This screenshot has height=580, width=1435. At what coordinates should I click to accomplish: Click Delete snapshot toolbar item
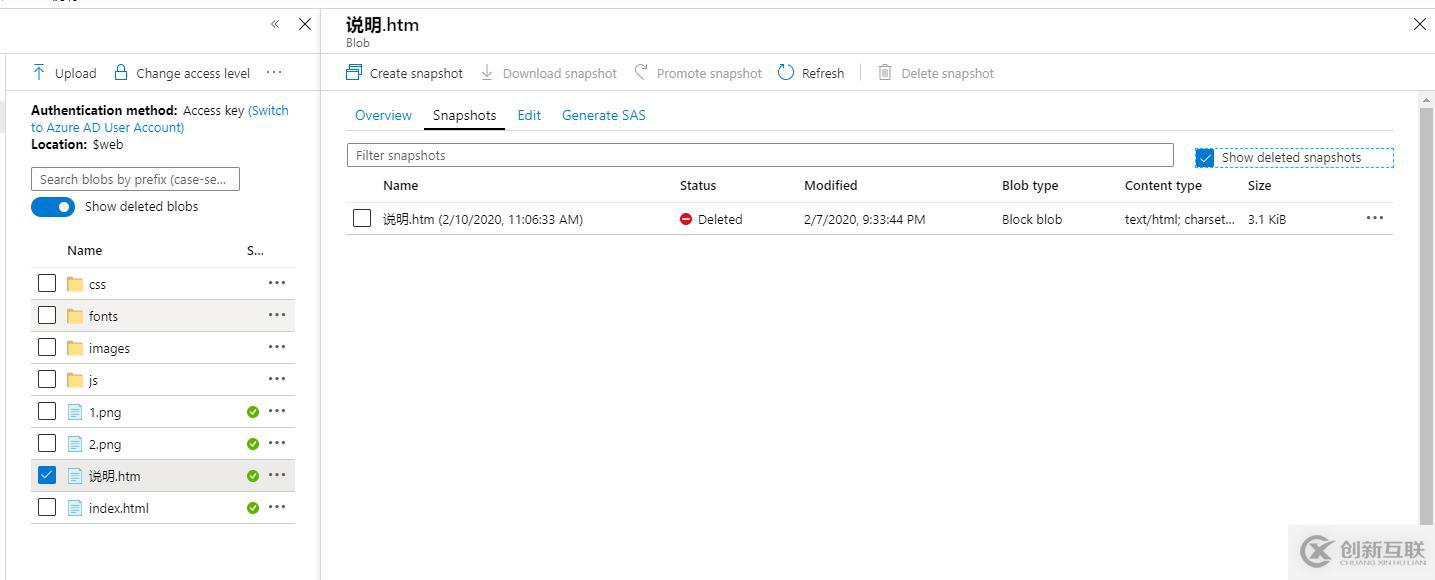936,73
